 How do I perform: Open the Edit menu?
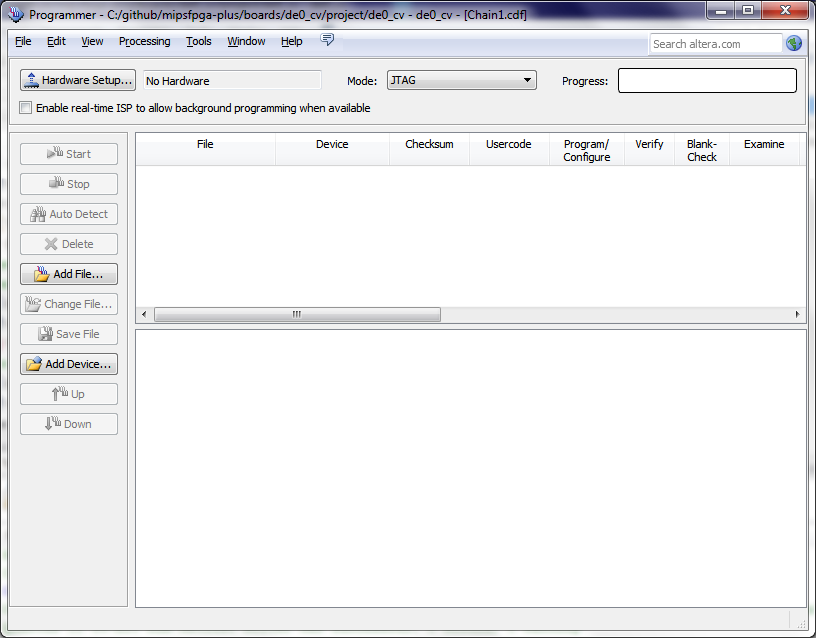point(56,41)
